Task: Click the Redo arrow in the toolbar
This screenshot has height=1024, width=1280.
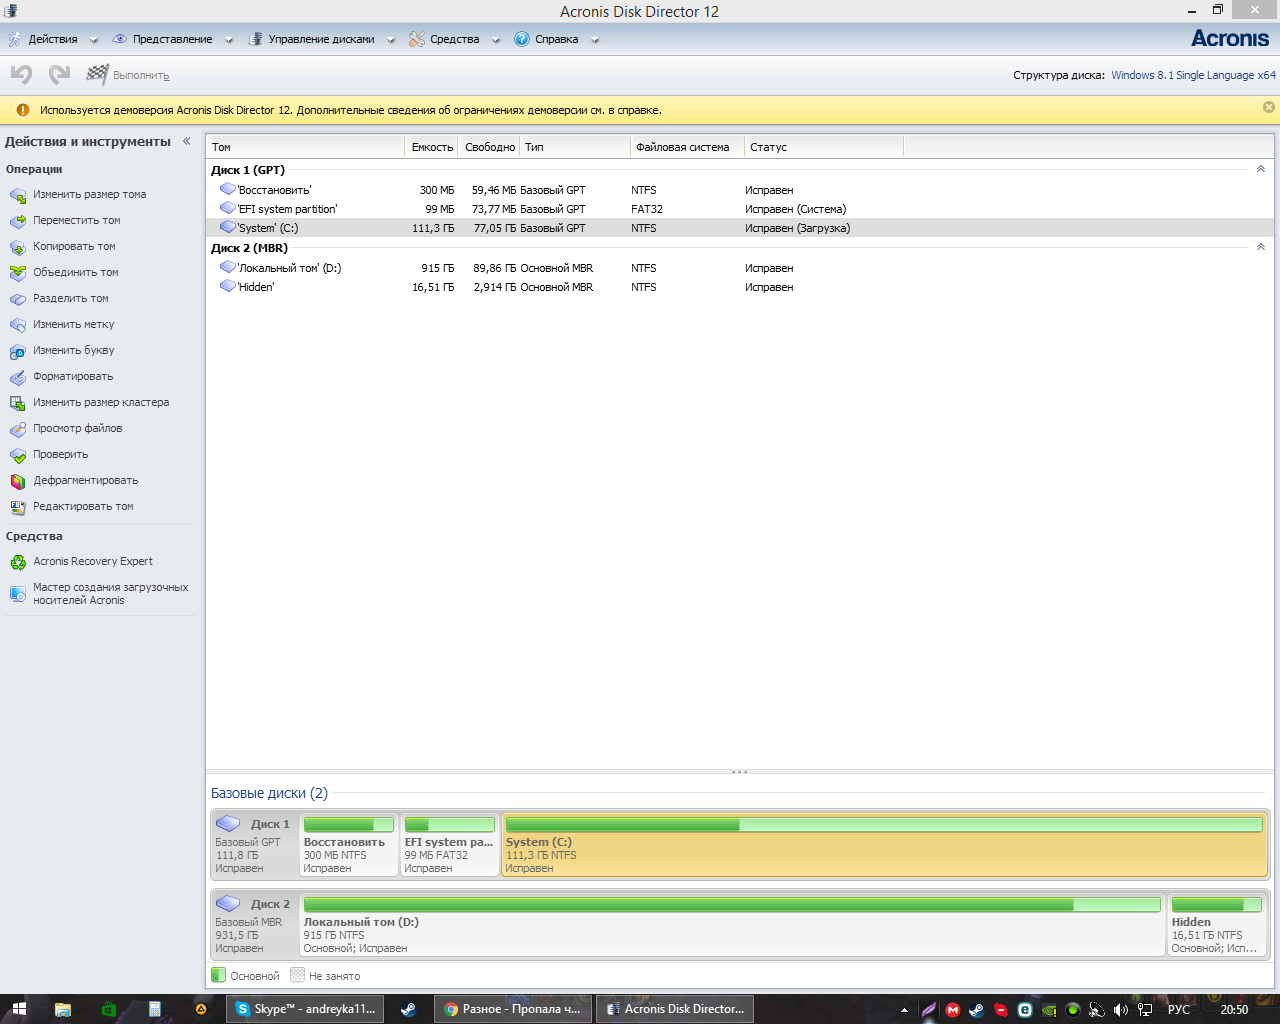Action: pyautogui.click(x=60, y=75)
